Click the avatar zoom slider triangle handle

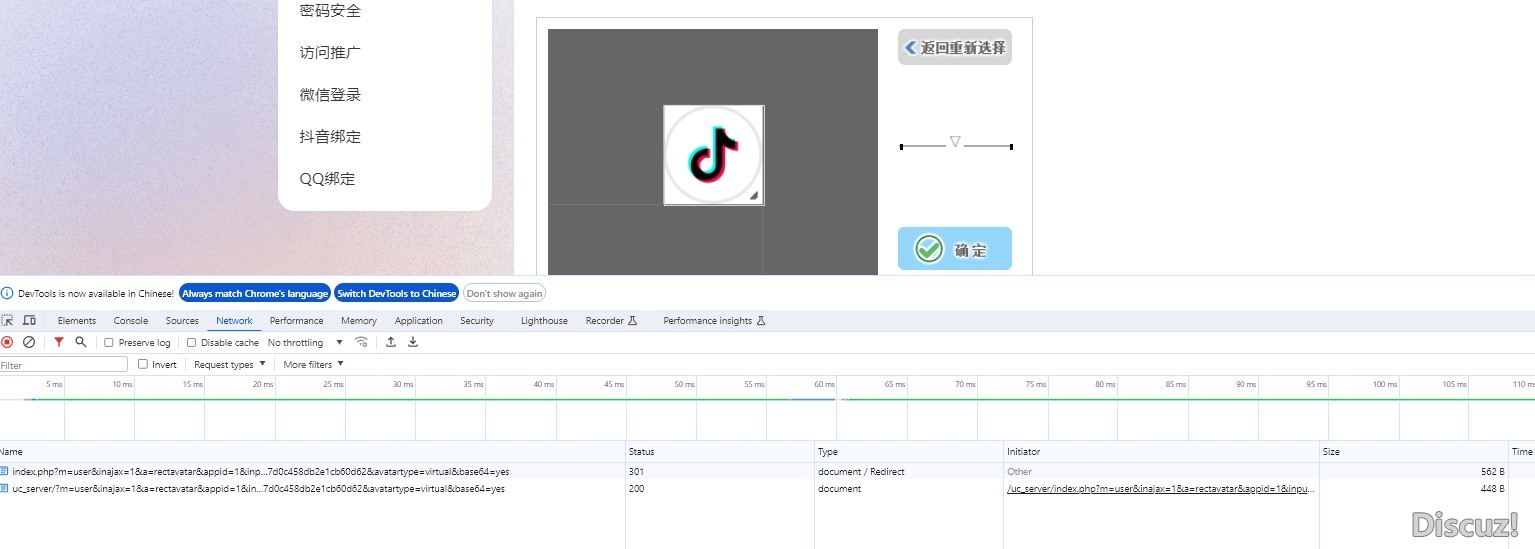coord(955,142)
